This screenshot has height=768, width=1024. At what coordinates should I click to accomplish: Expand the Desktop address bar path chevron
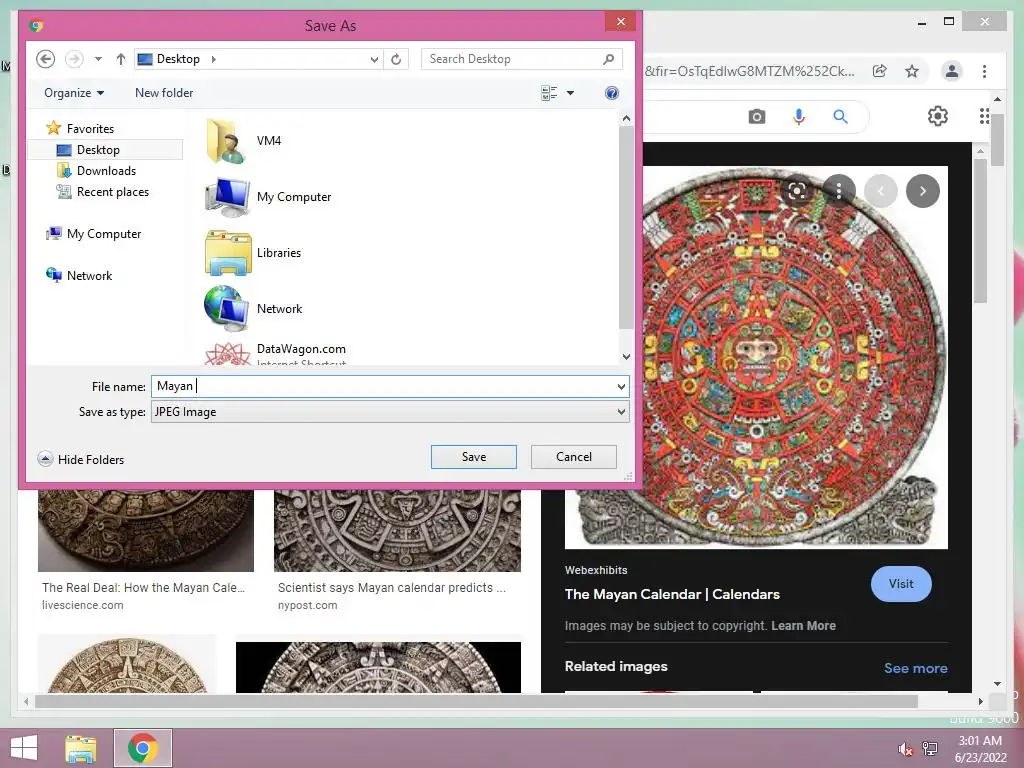(214, 59)
